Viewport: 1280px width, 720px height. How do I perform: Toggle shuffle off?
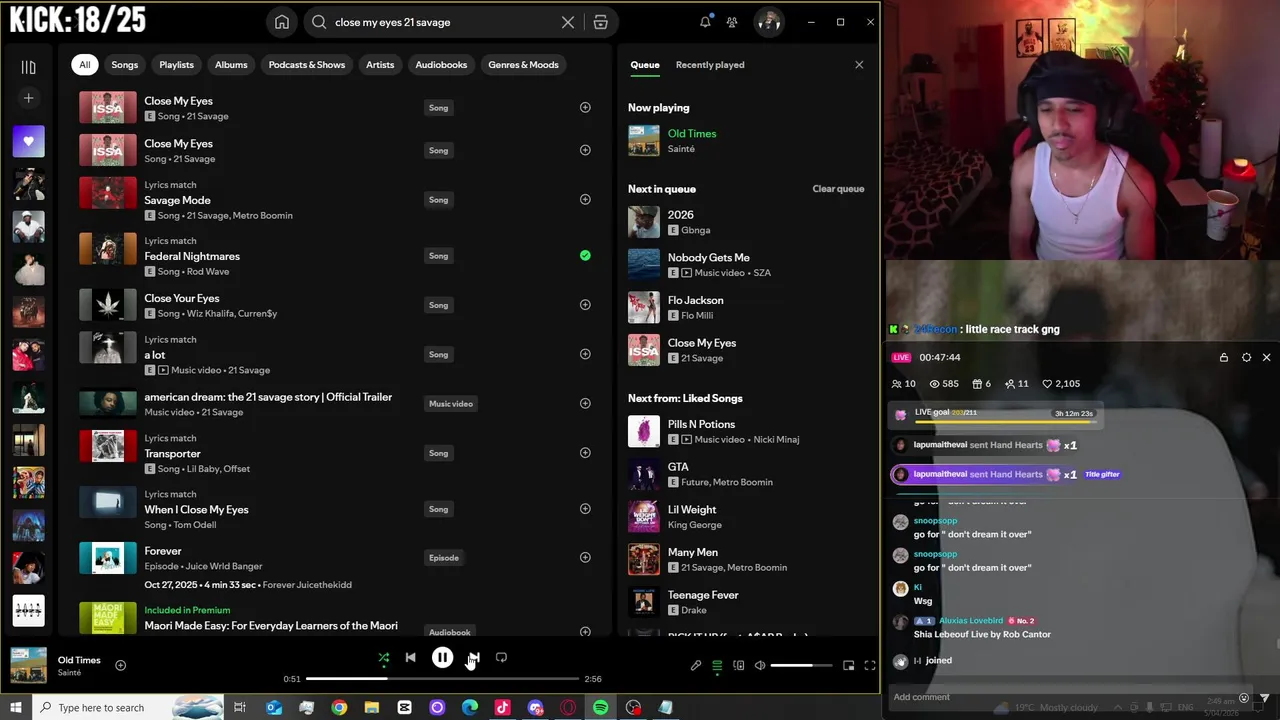click(x=383, y=657)
